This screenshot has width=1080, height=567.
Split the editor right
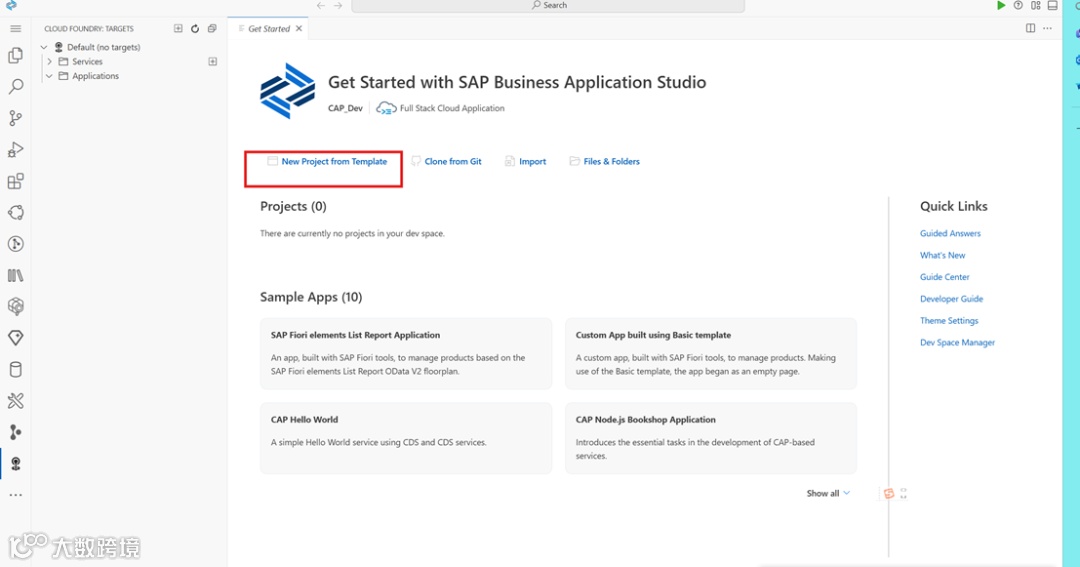[x=1030, y=28]
